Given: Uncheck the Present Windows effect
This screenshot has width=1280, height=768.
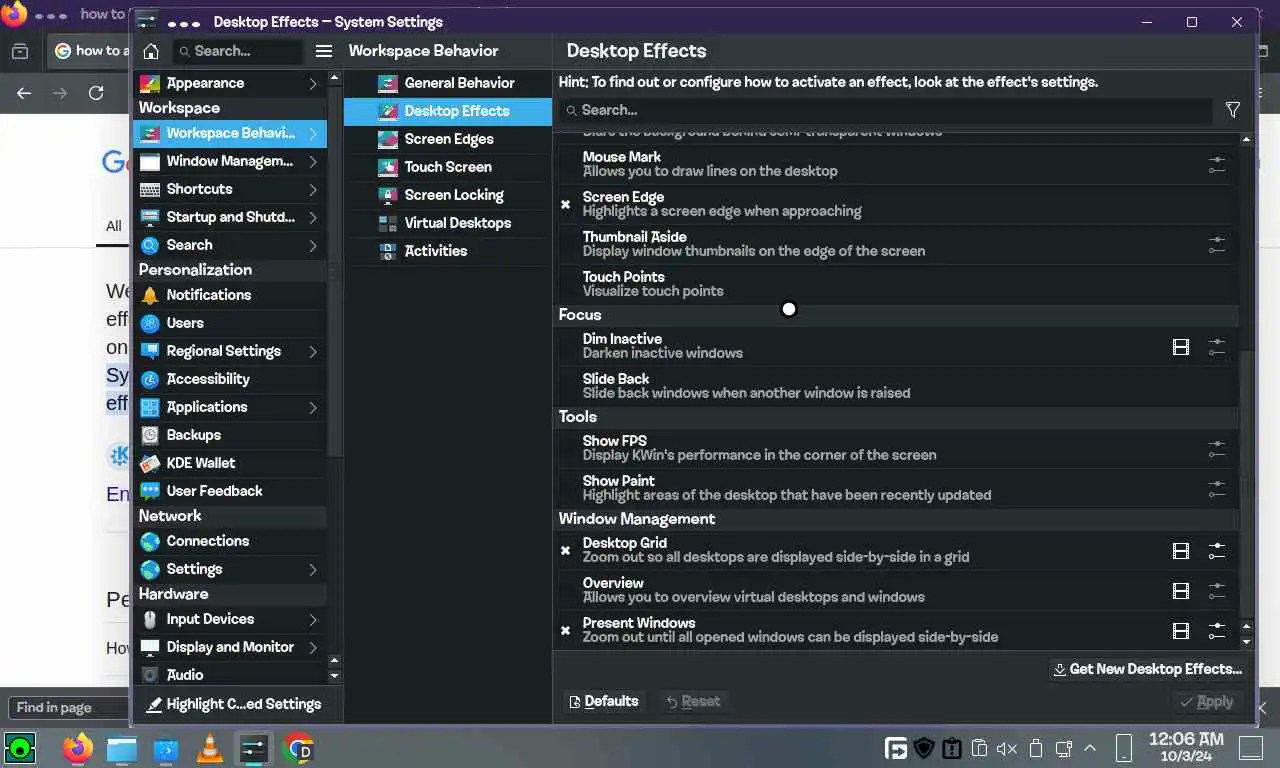Looking at the screenshot, I should [x=565, y=630].
